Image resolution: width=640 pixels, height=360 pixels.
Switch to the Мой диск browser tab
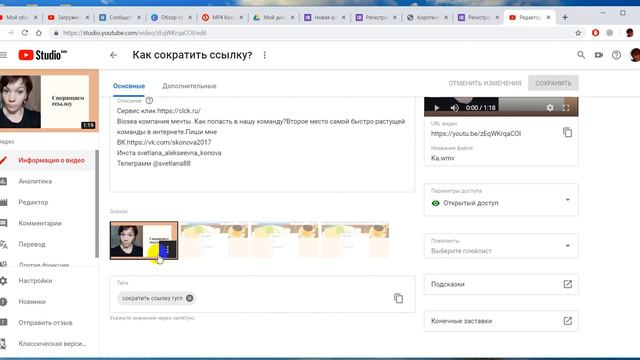pos(273,18)
